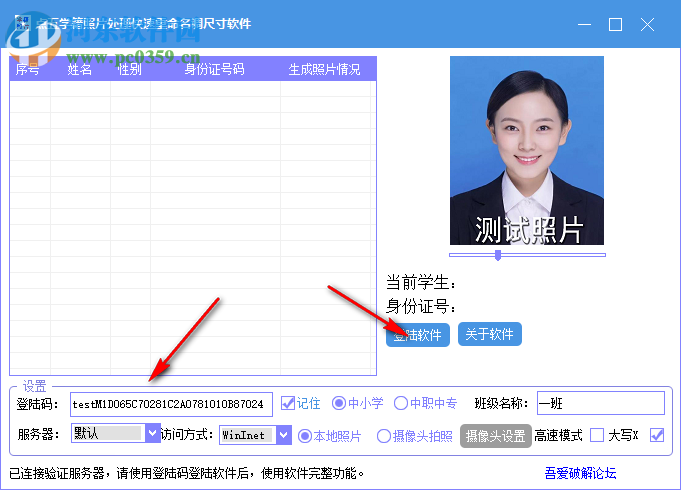Click the 序号 column header
Screen dimensions: 681x490
click(x=27, y=69)
